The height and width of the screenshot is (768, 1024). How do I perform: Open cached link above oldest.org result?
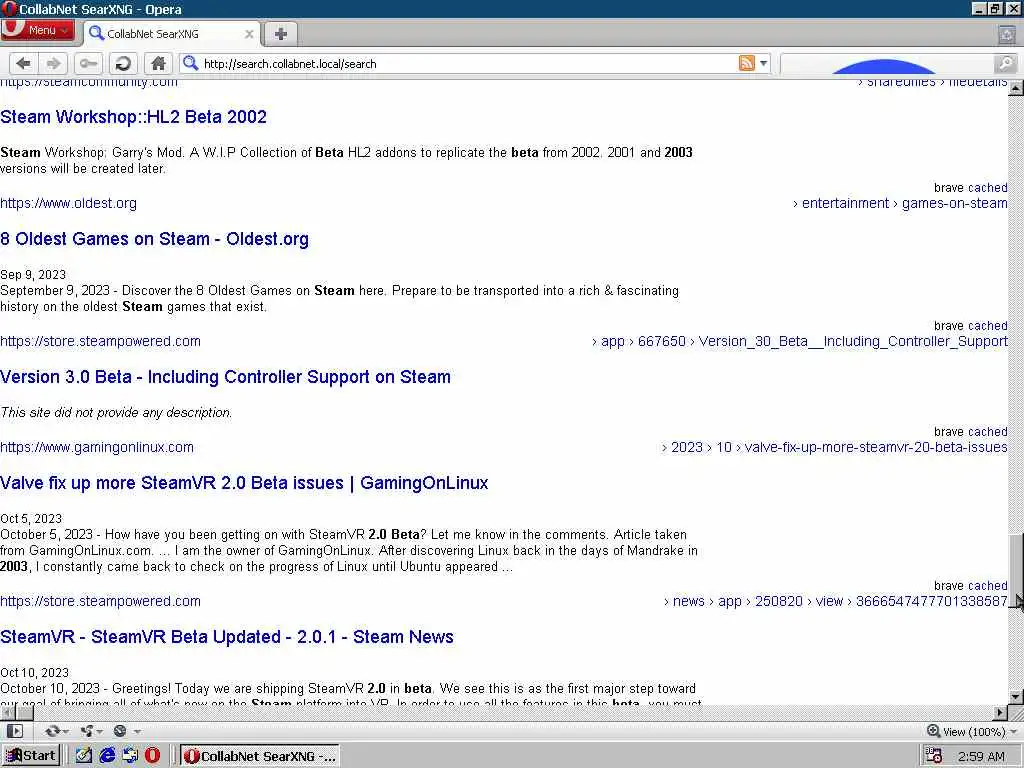(987, 187)
